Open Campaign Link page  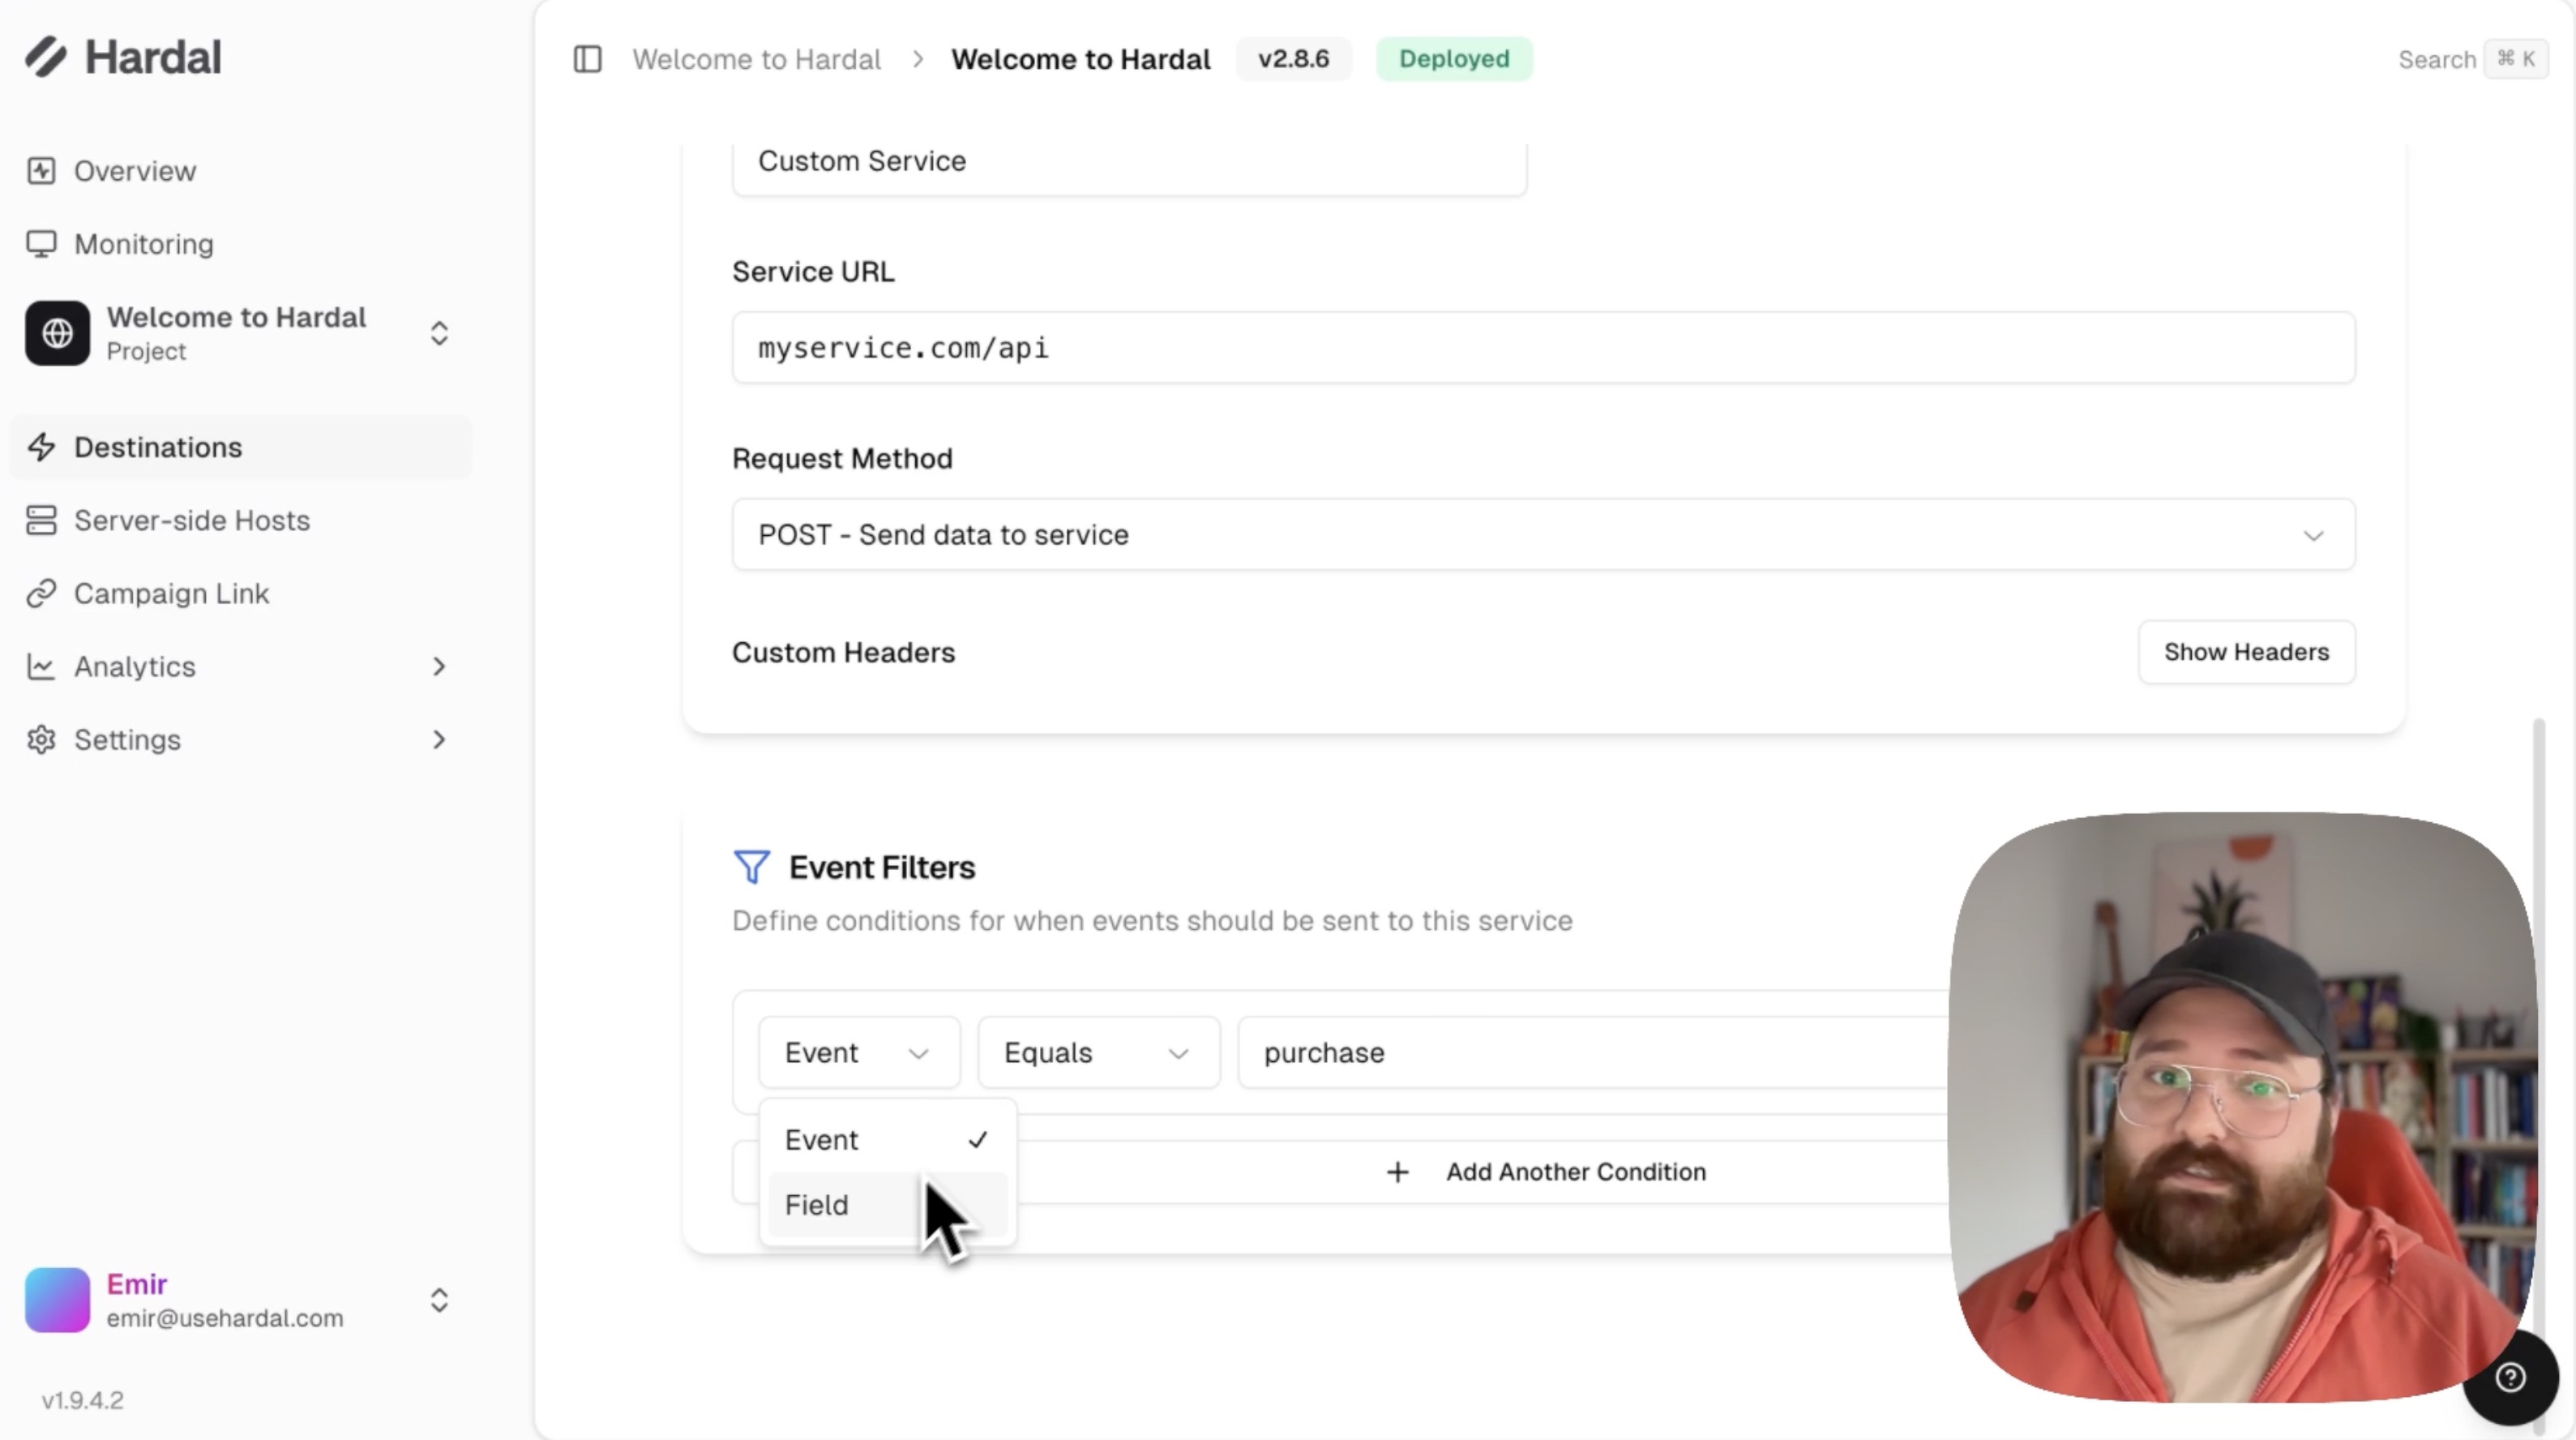point(171,593)
